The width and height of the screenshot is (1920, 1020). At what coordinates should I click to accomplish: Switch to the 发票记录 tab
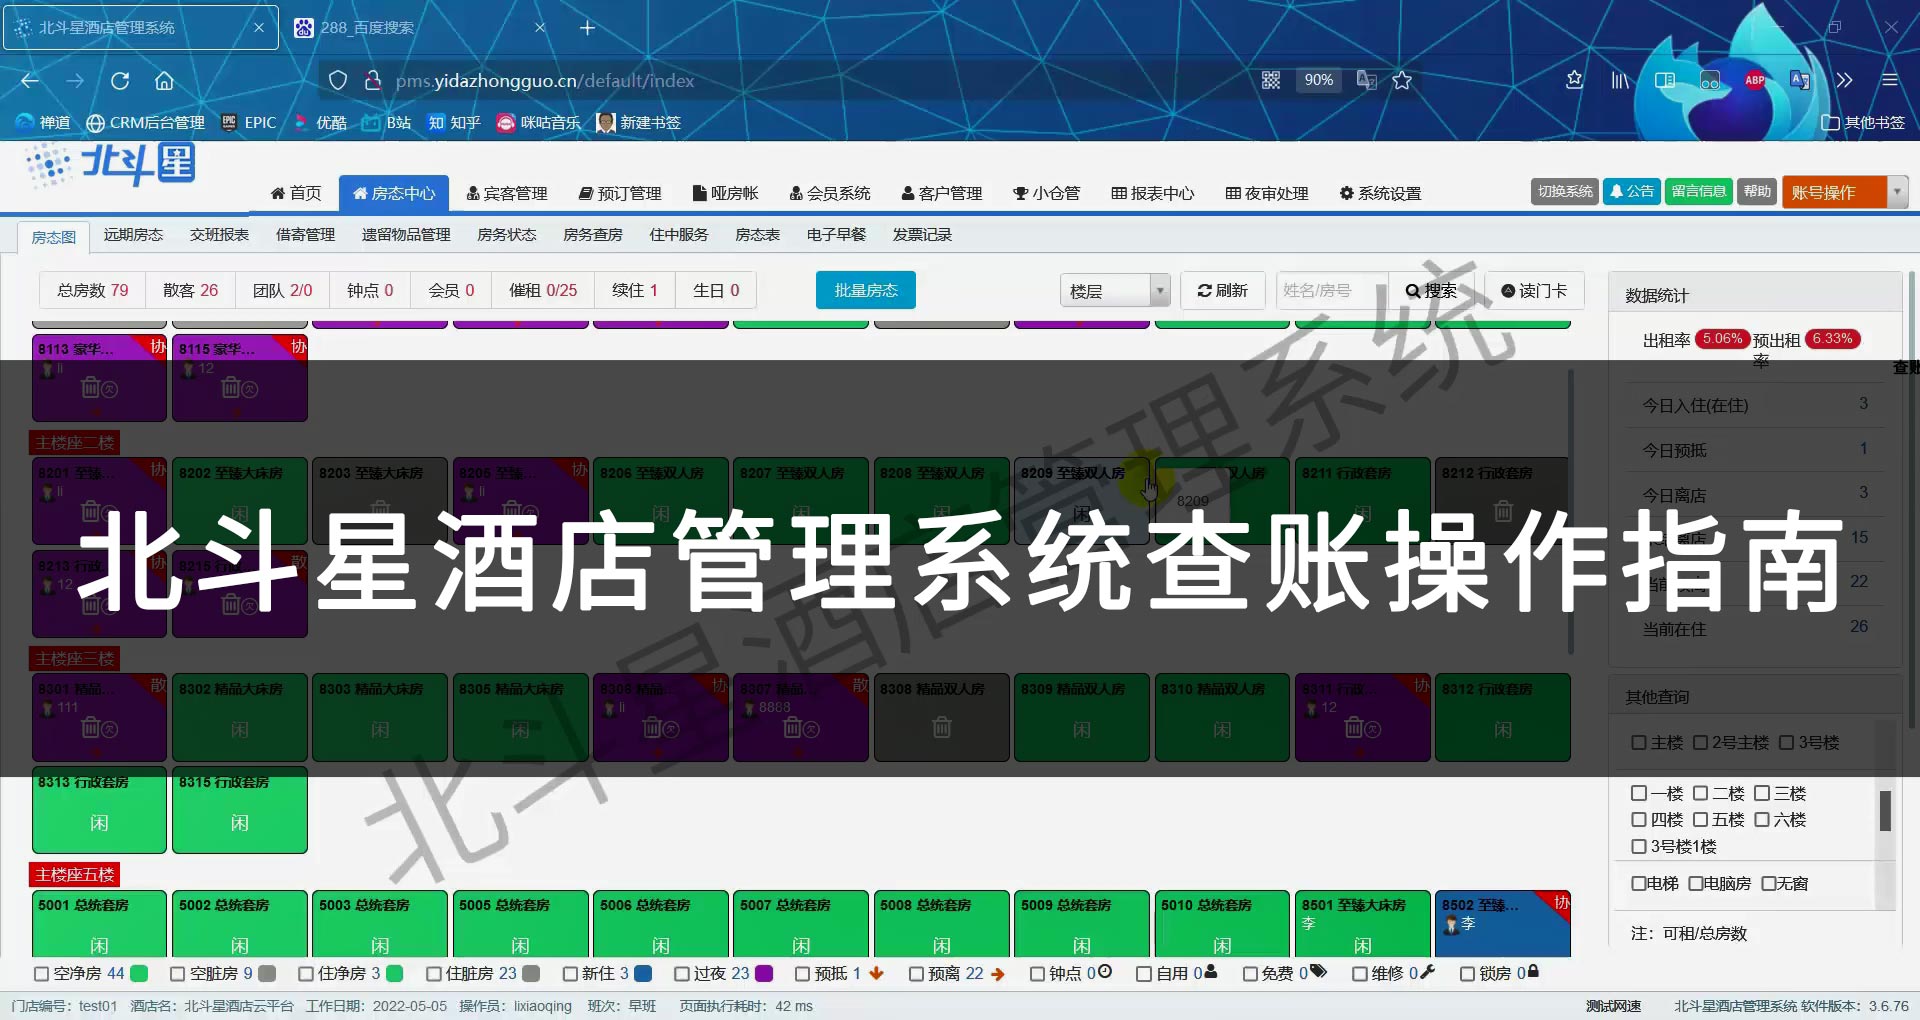(x=922, y=234)
